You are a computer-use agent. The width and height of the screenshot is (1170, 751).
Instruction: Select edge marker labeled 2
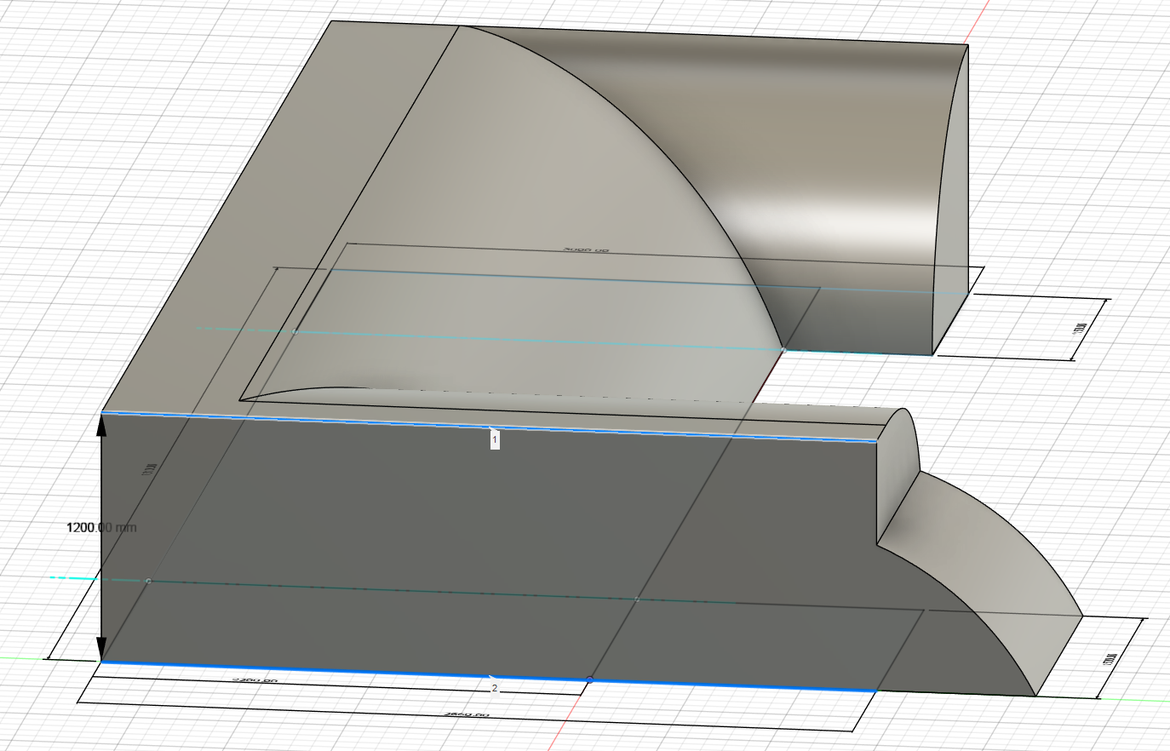coord(494,687)
